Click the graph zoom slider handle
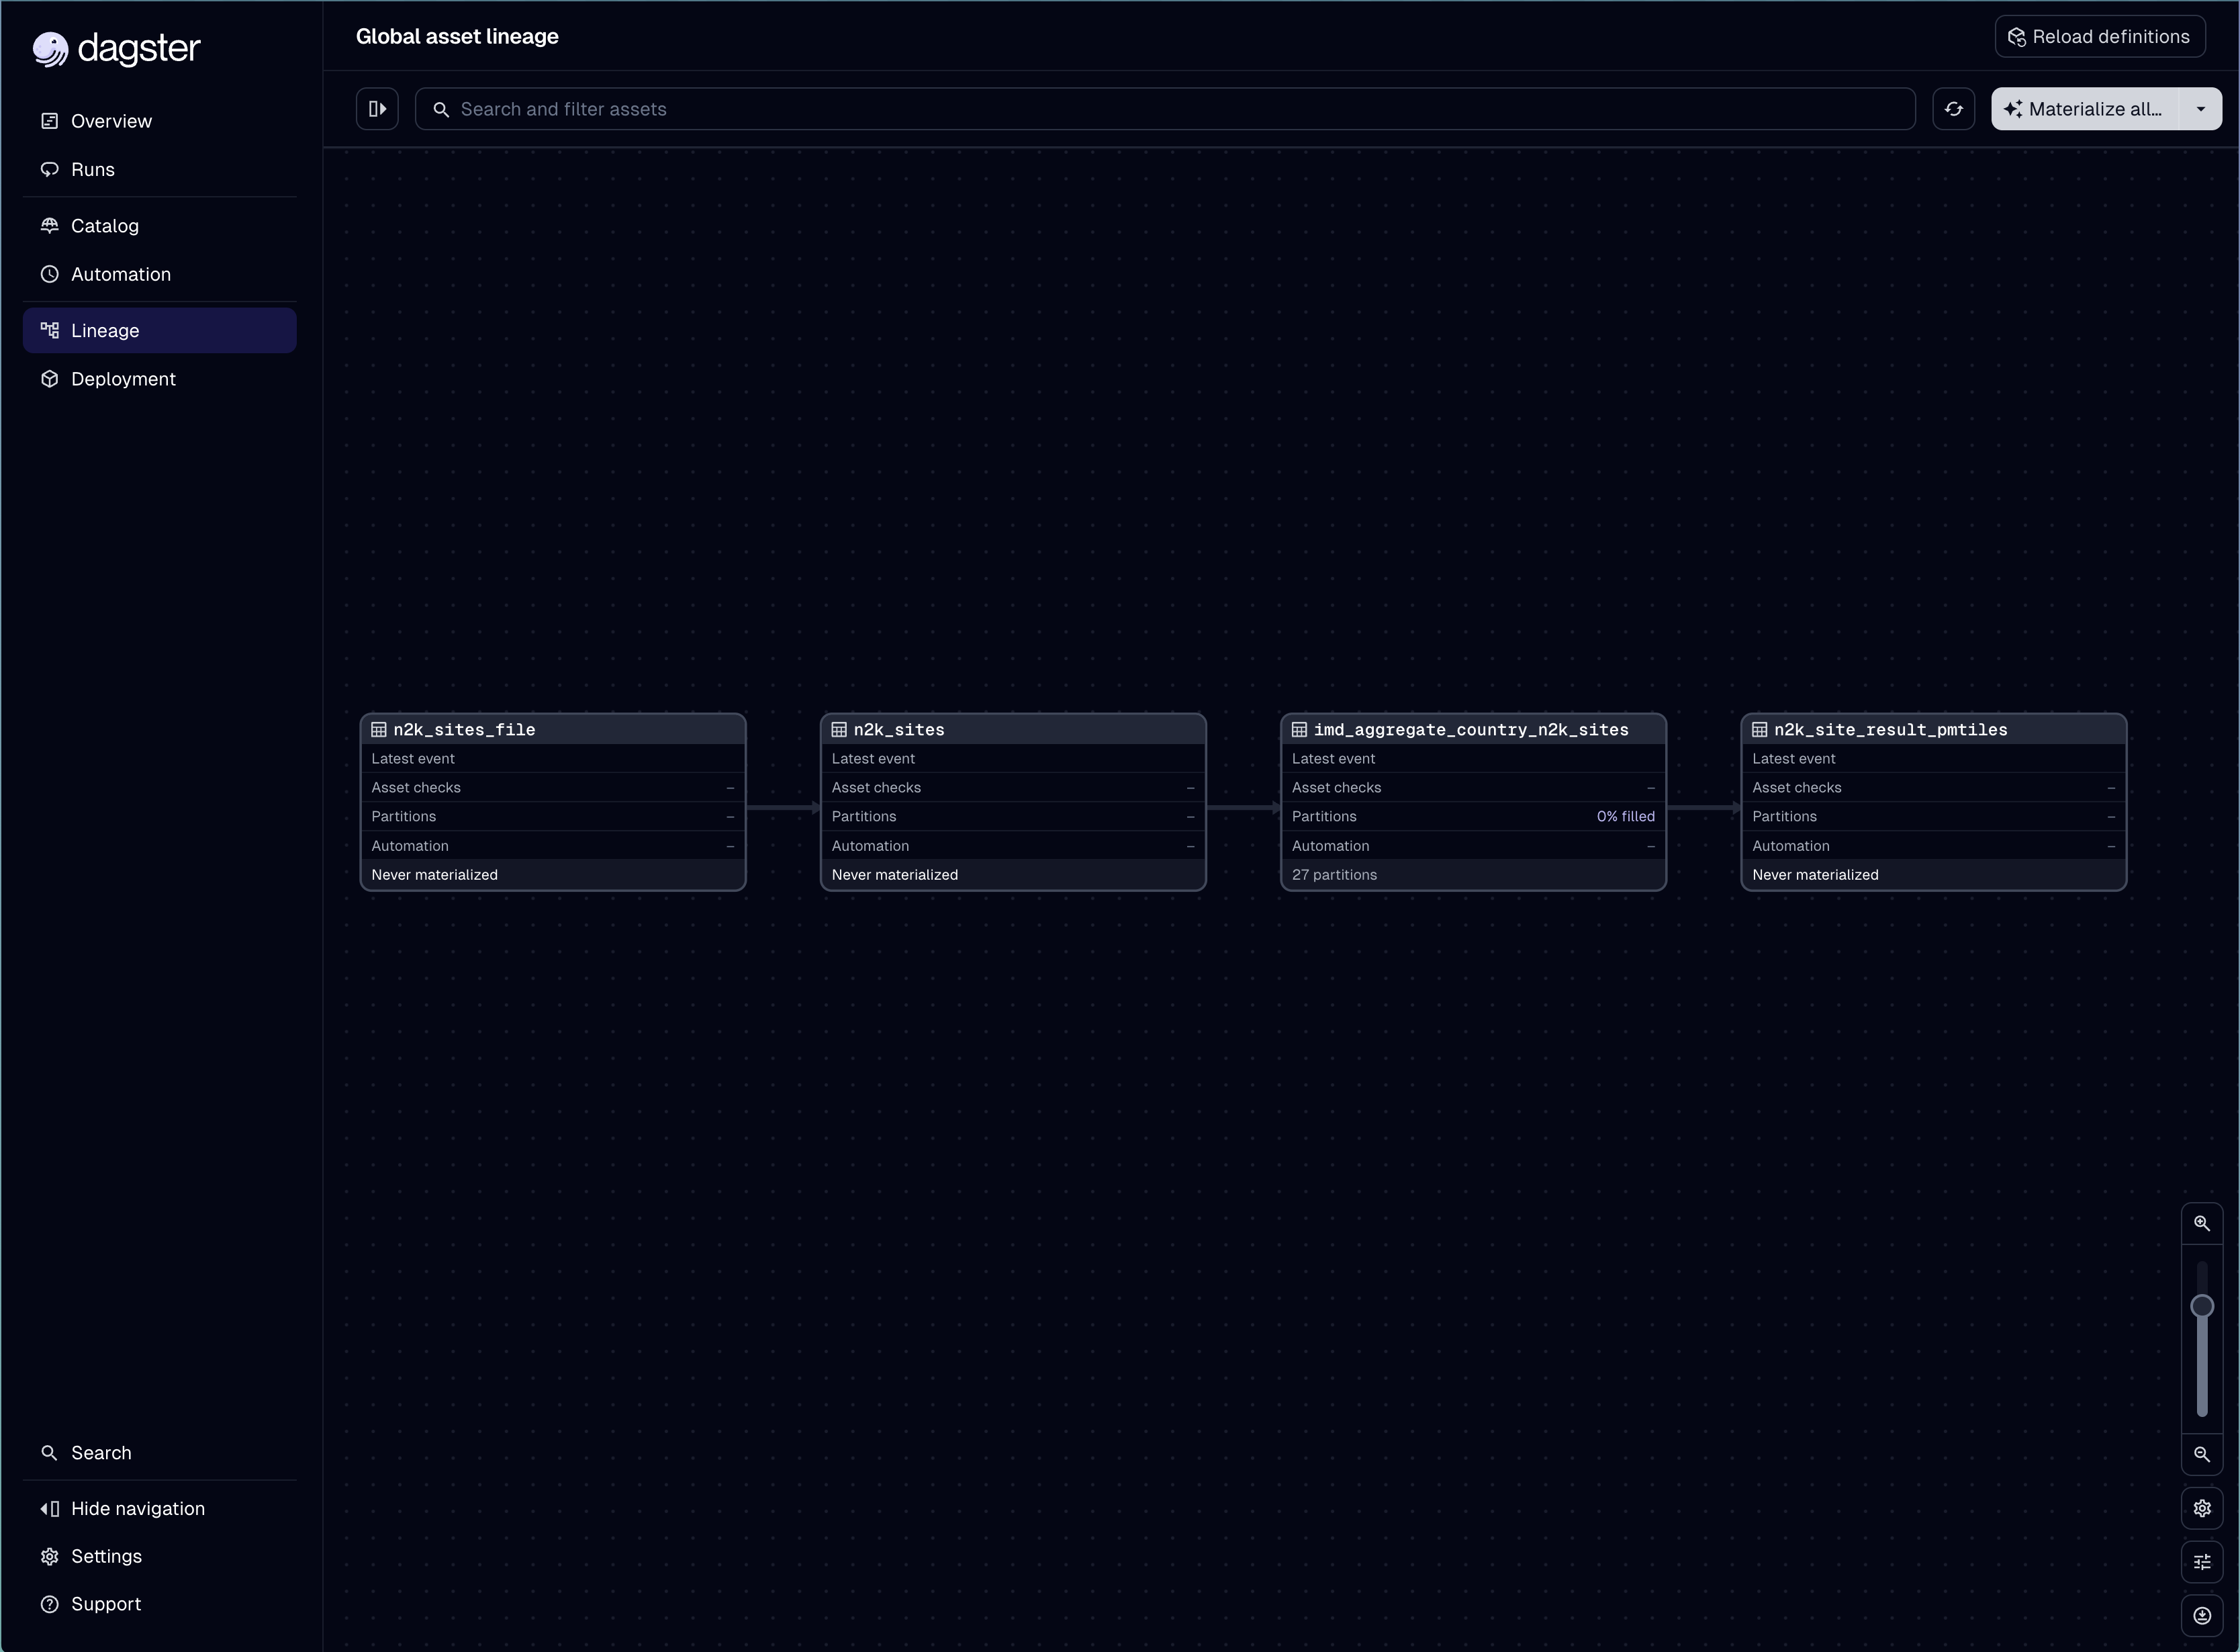 2201,1306
